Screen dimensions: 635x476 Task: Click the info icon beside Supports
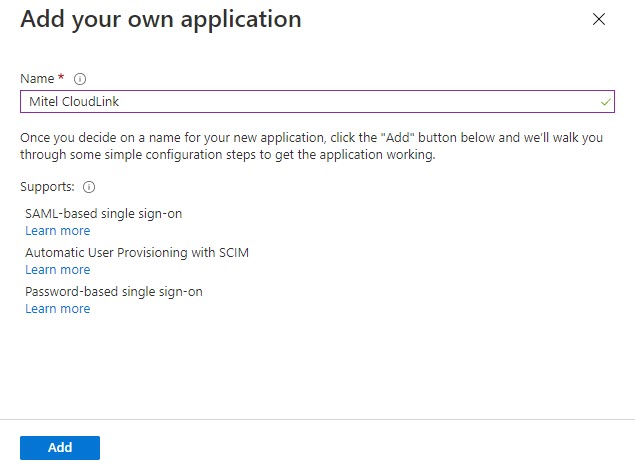pyautogui.click(x=89, y=187)
